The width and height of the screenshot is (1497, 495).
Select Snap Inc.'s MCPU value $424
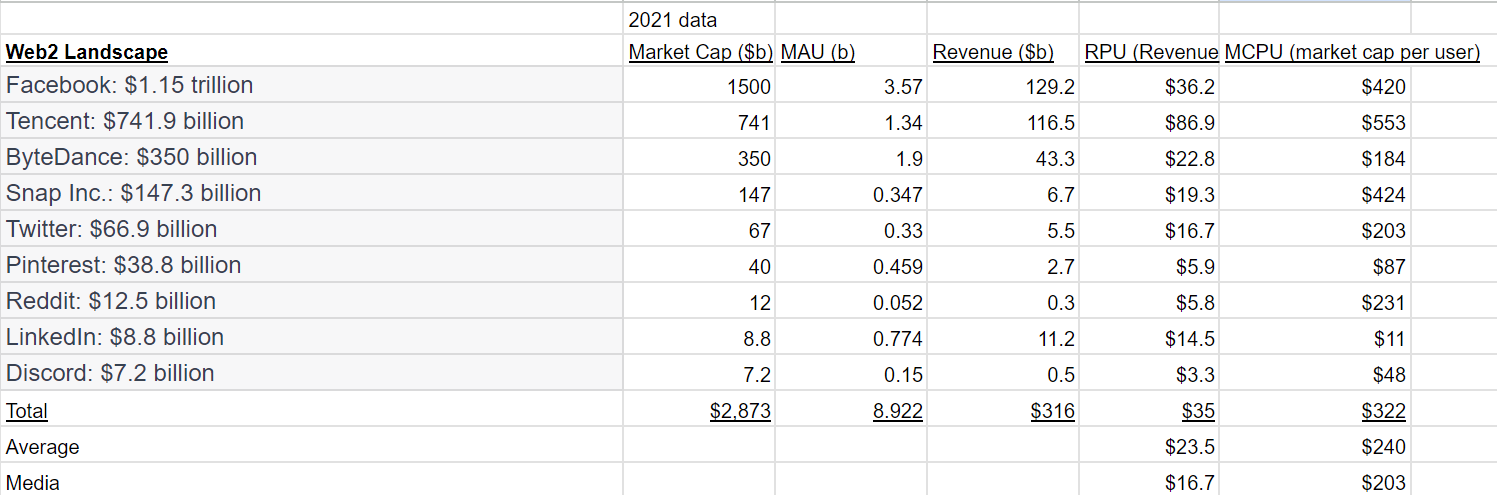coord(1384,195)
